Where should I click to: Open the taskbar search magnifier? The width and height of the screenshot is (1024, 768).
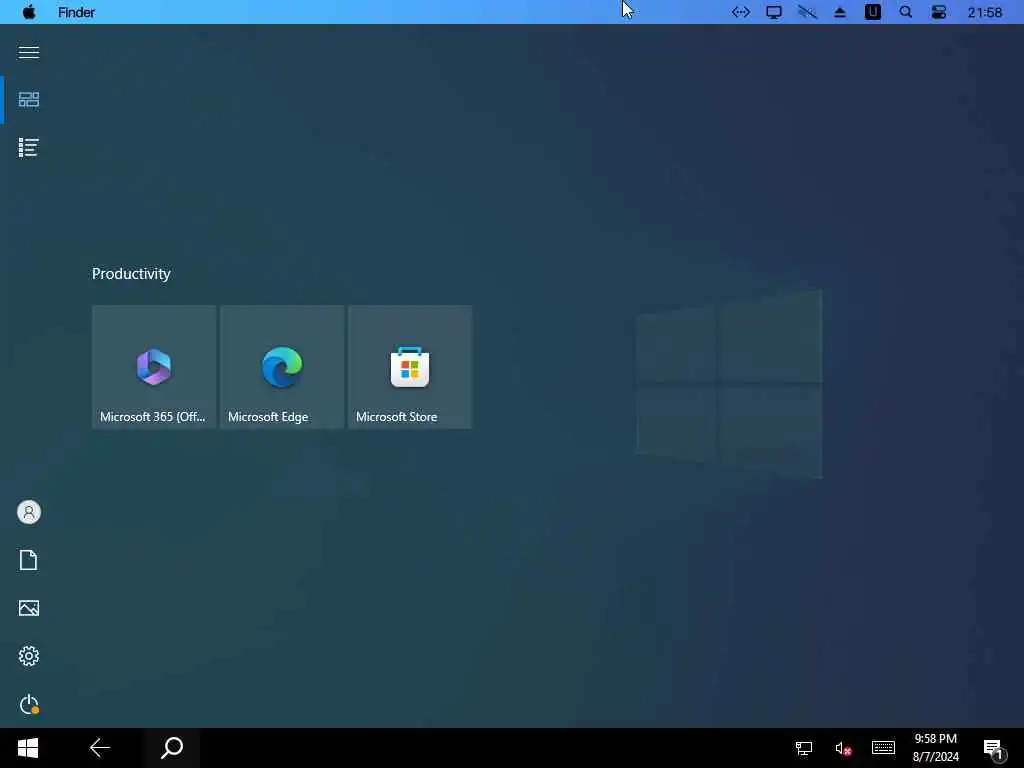172,748
